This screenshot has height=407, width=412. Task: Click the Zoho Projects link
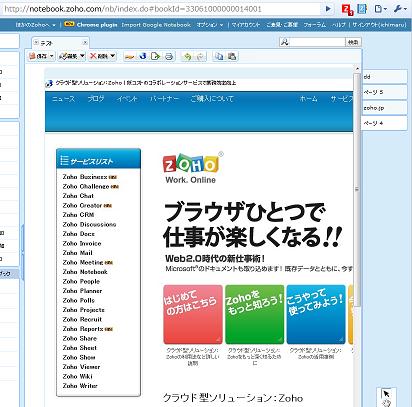pyautogui.click(x=83, y=310)
